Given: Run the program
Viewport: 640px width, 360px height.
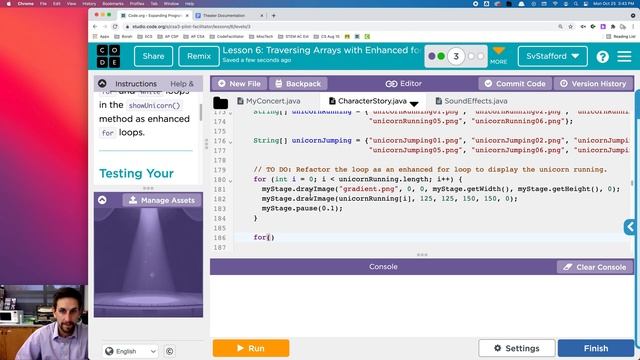Looking at the screenshot, I should pos(251,348).
